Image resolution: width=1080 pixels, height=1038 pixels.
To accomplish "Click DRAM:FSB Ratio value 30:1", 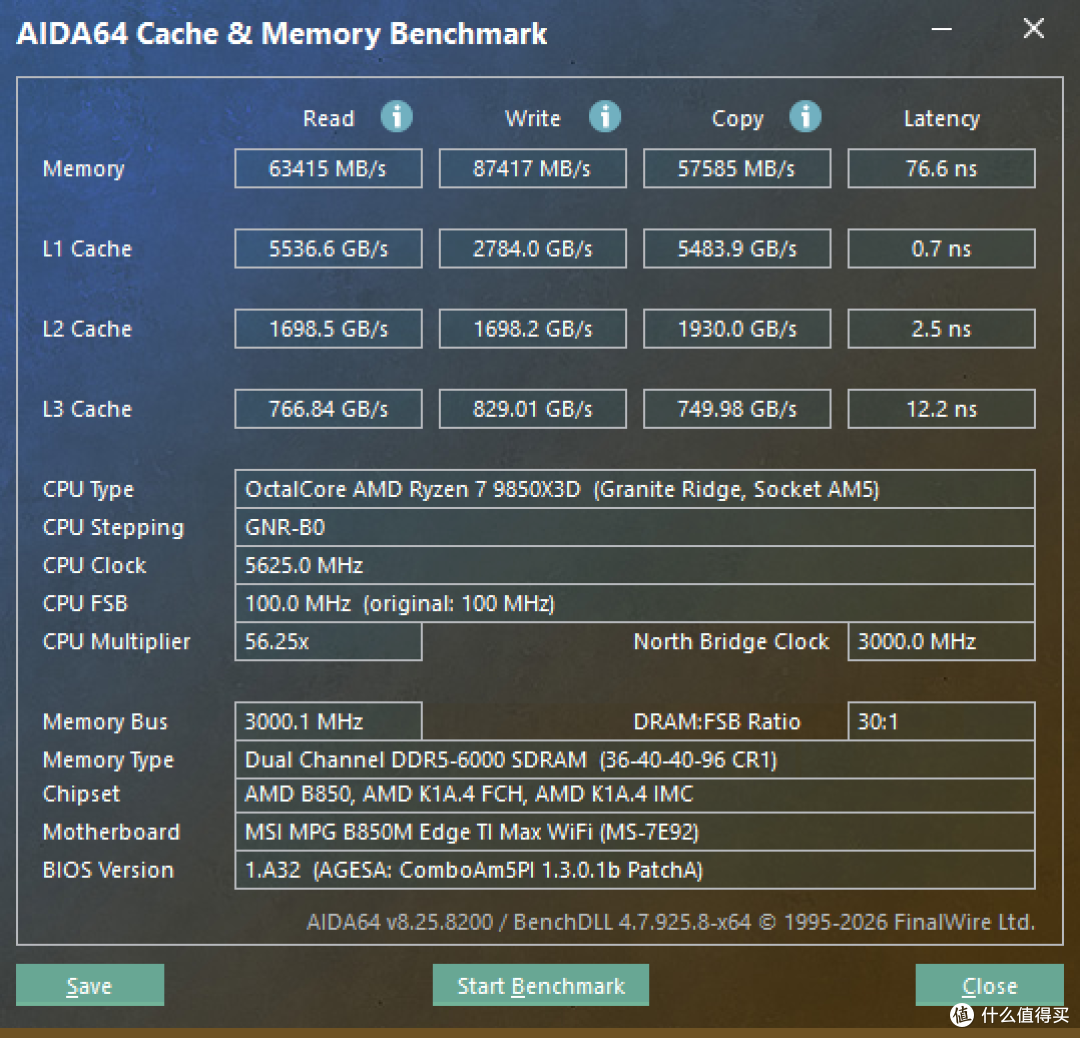I will [x=942, y=721].
